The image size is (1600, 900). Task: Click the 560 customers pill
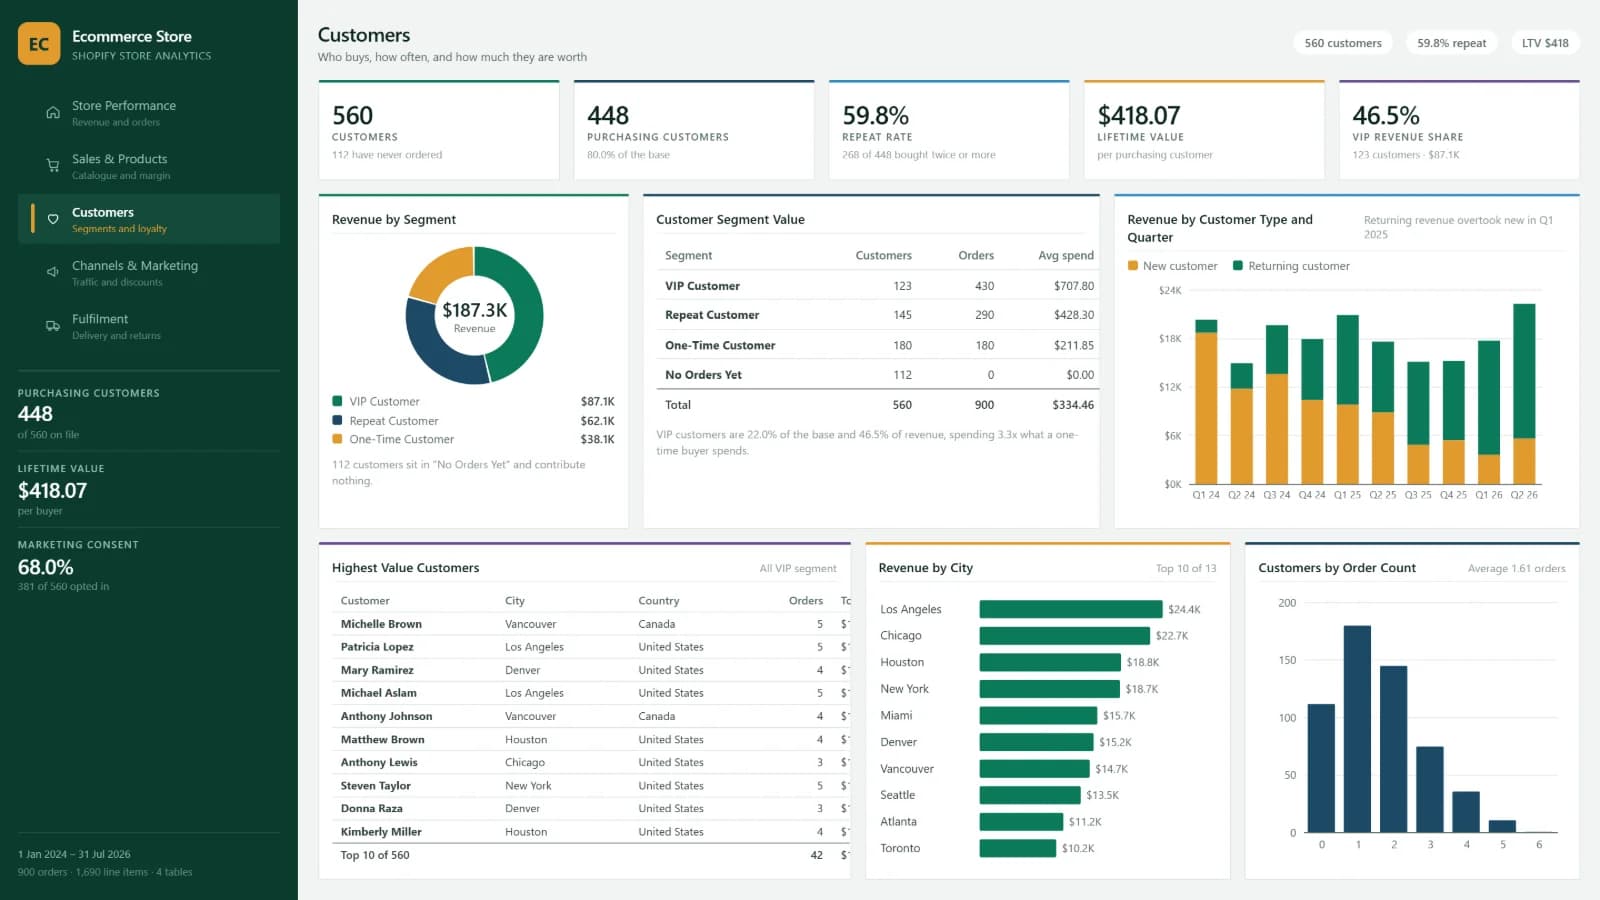pos(1343,43)
